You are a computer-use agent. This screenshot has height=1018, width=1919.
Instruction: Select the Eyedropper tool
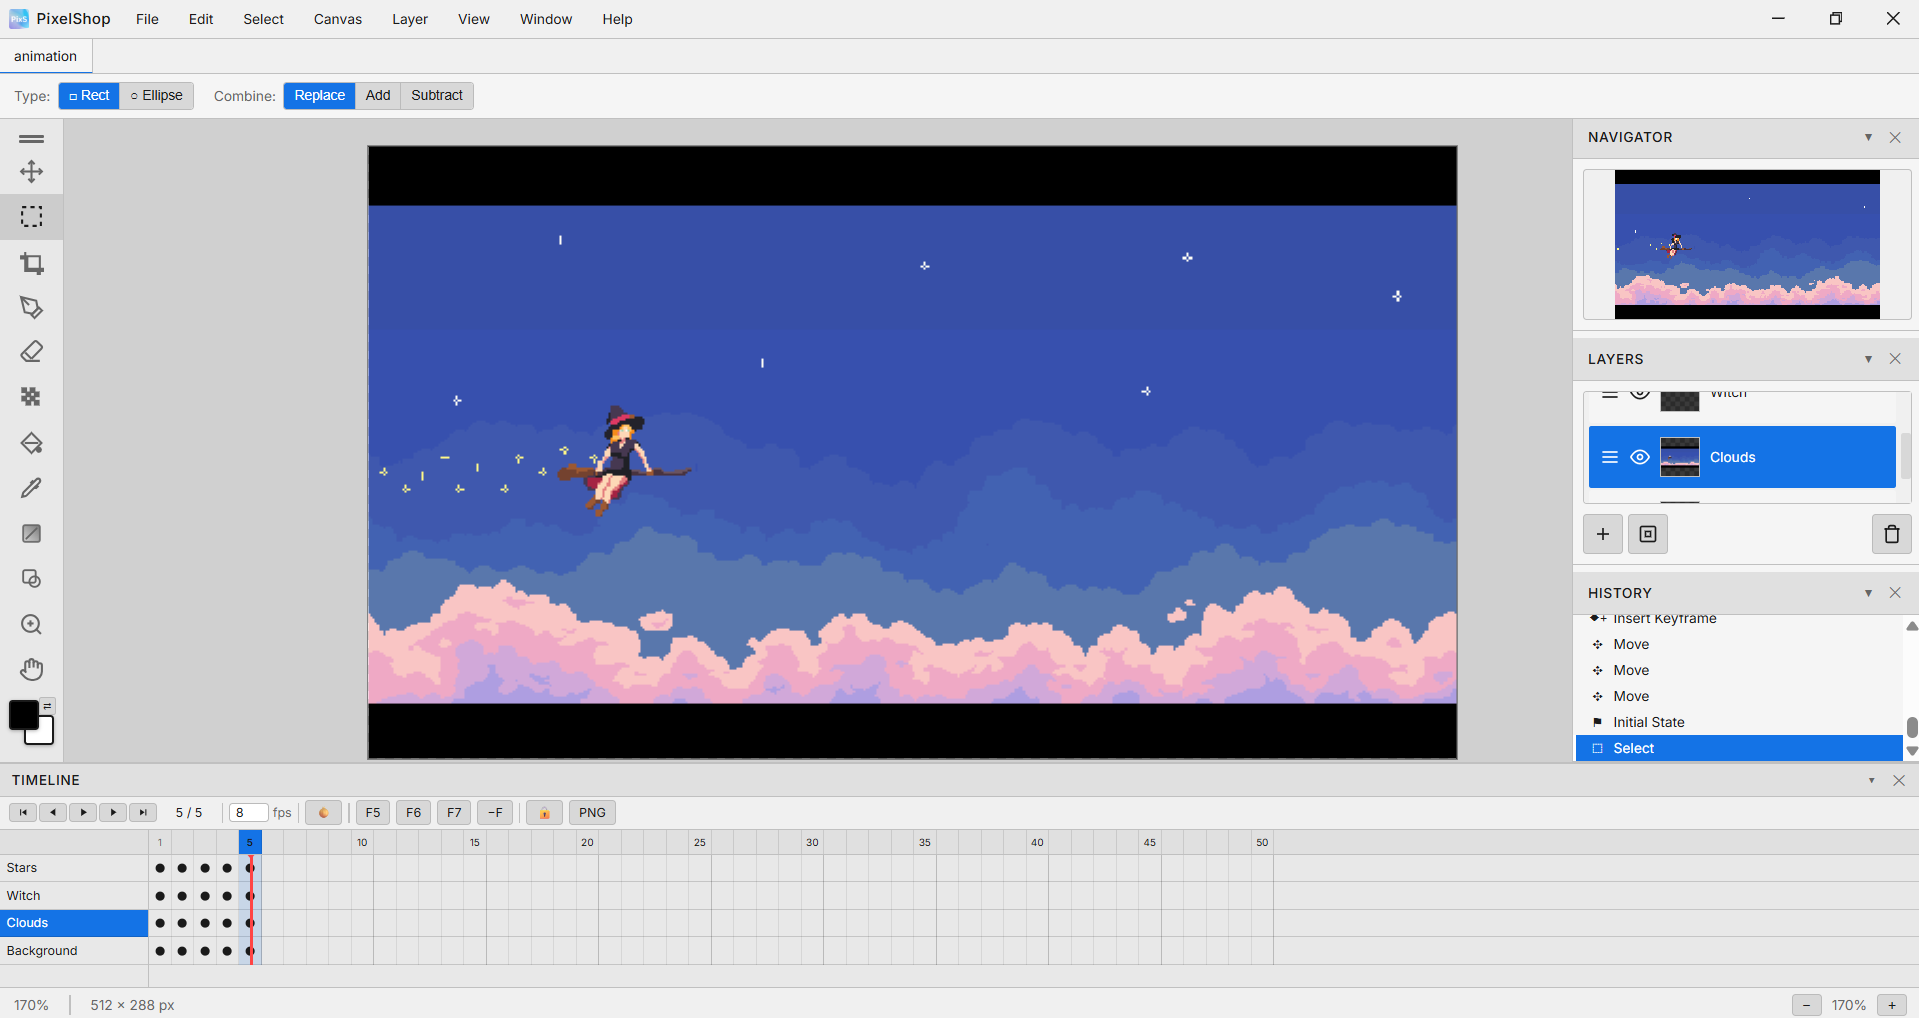point(32,488)
